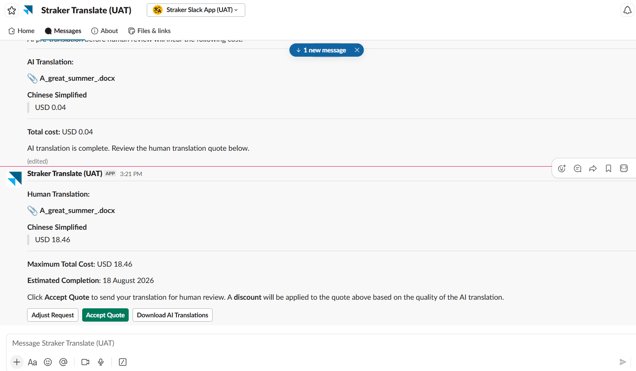Click Download AI Translations

[172, 315]
